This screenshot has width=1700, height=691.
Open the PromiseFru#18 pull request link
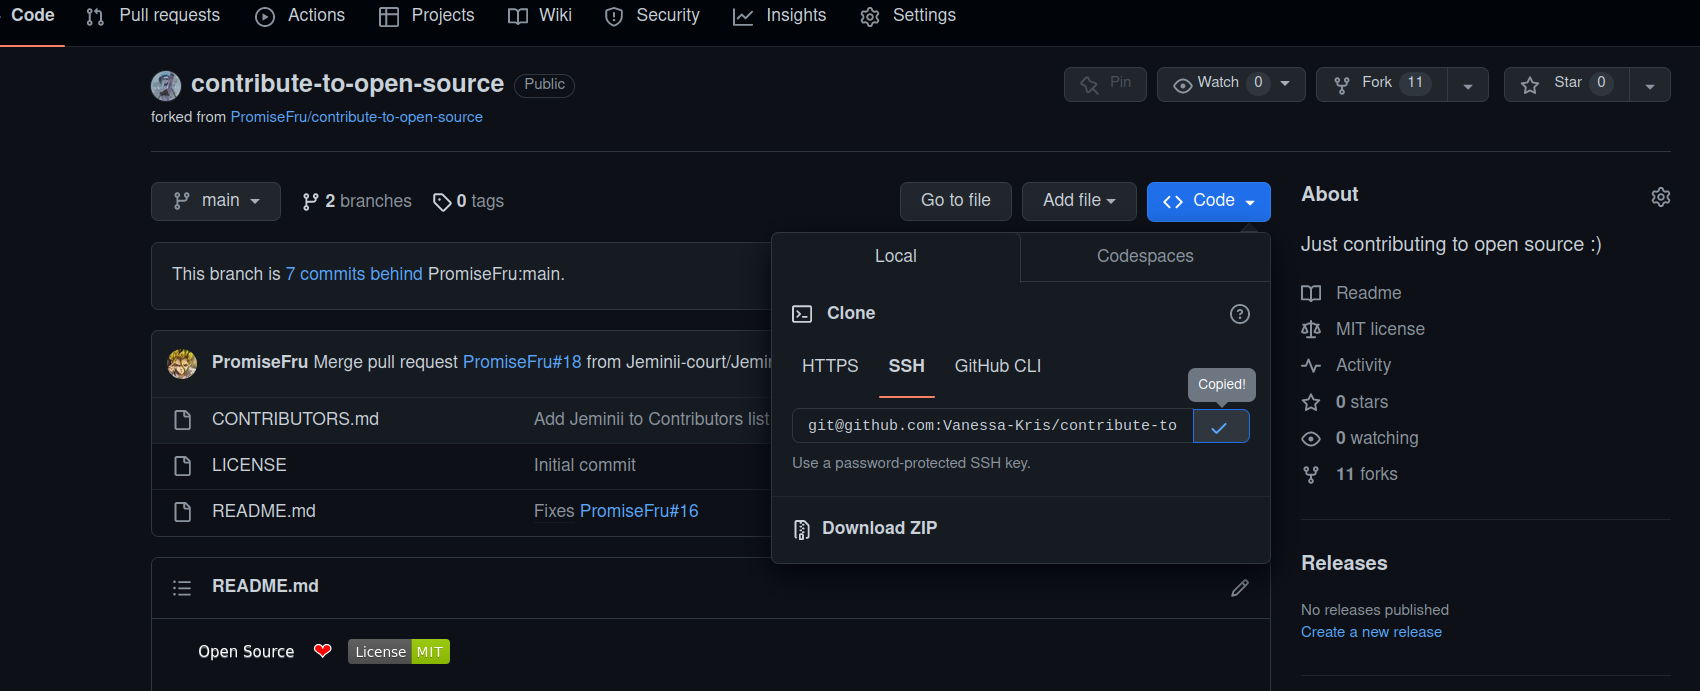coord(522,362)
